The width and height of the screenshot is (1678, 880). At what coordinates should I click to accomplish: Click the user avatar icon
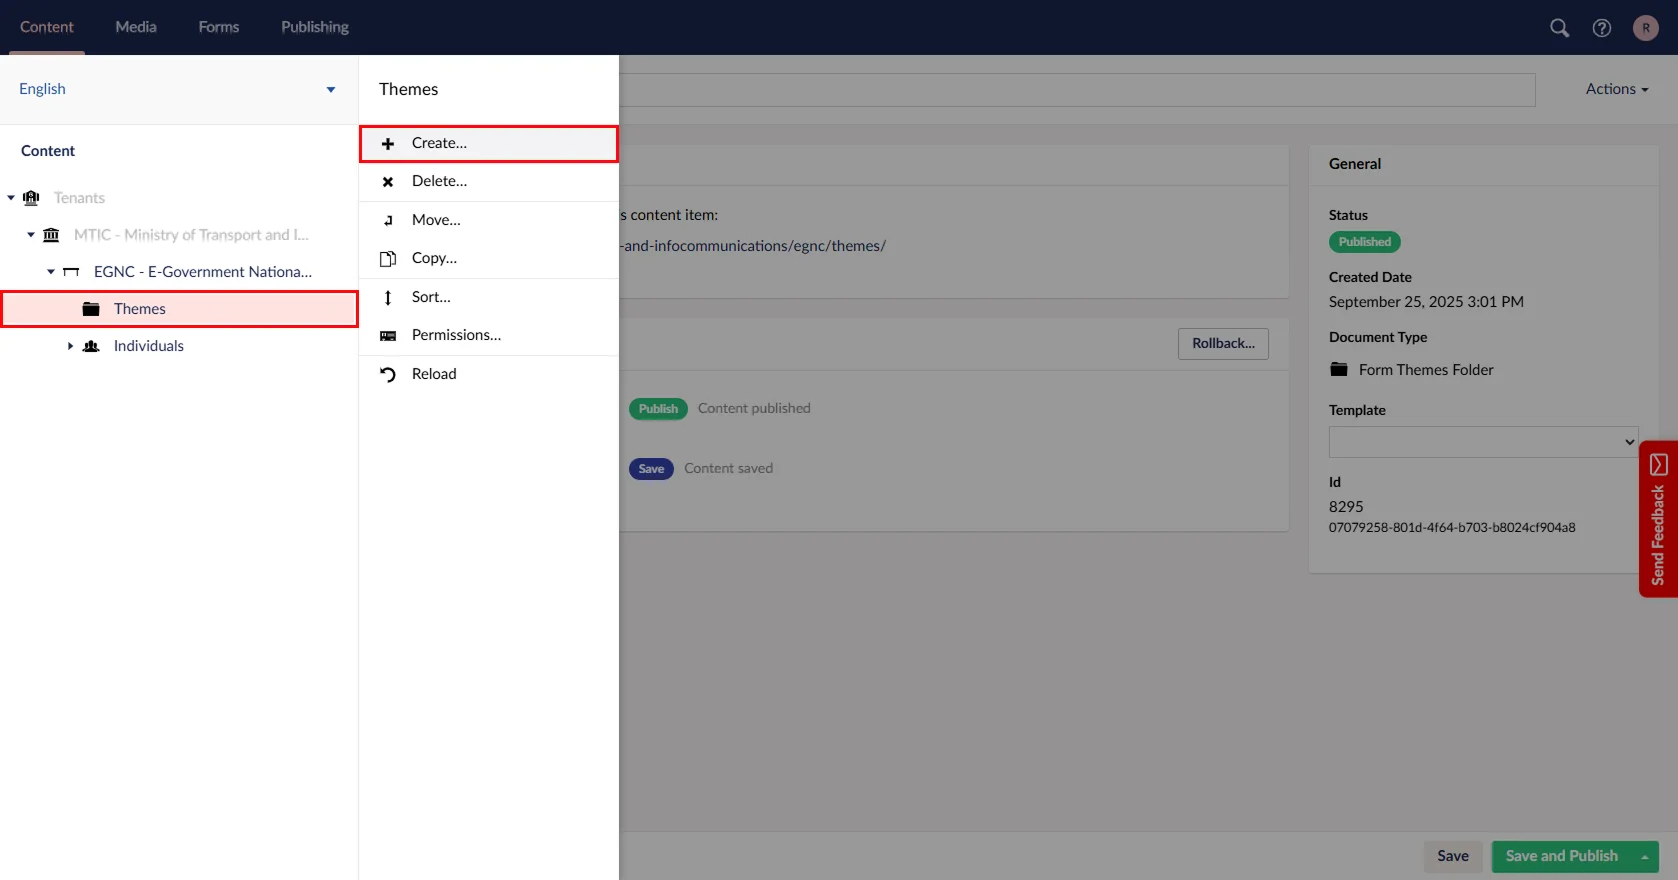[x=1645, y=28]
